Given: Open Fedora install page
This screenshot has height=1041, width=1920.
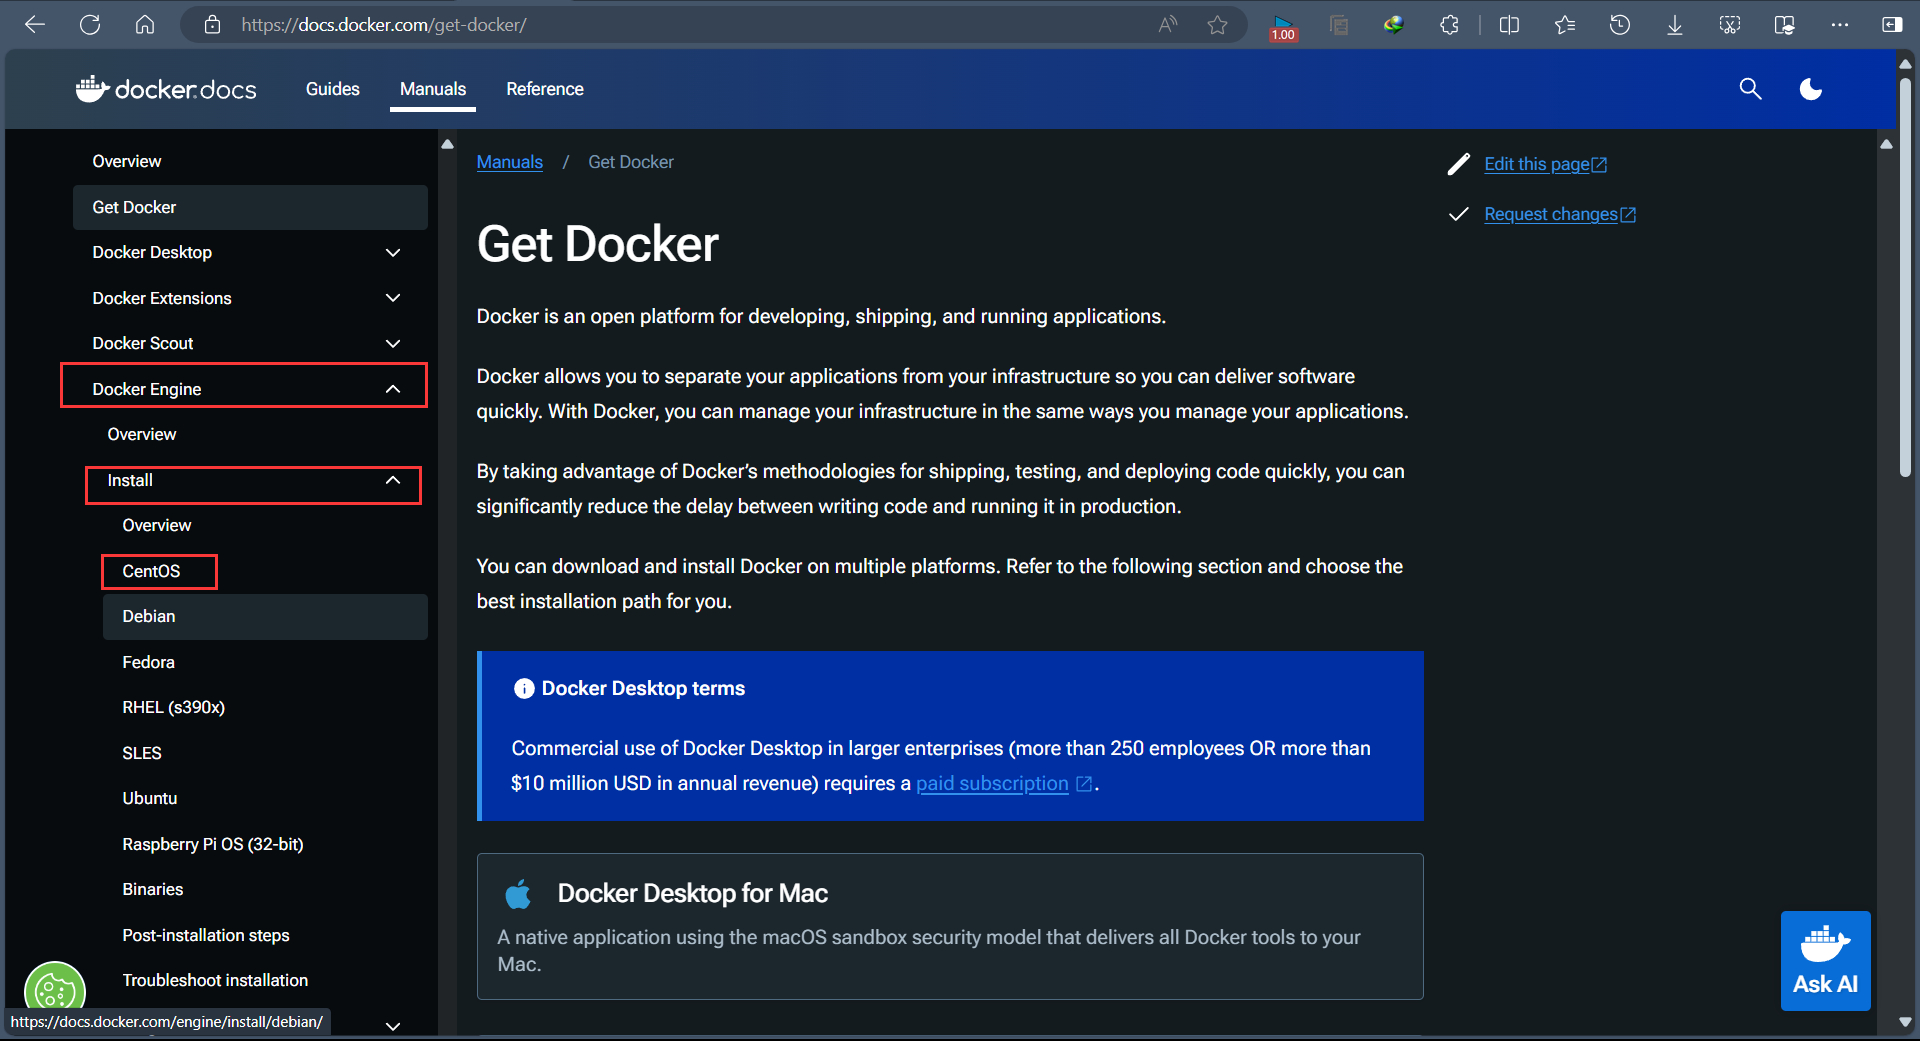Looking at the screenshot, I should 148,662.
